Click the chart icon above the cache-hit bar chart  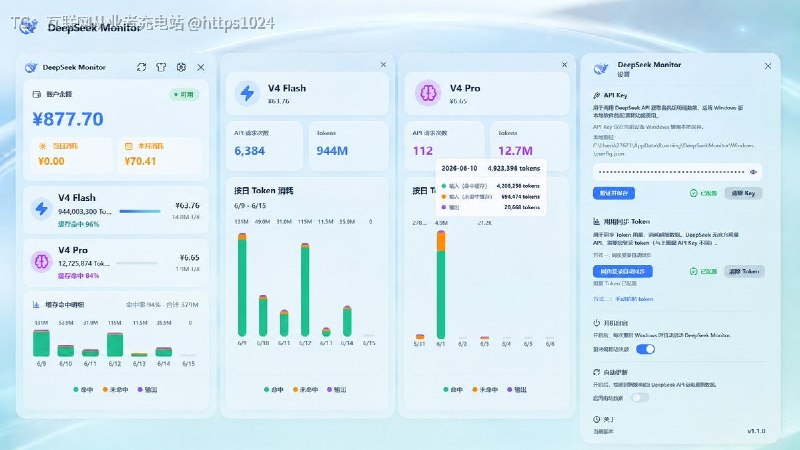click(x=36, y=305)
